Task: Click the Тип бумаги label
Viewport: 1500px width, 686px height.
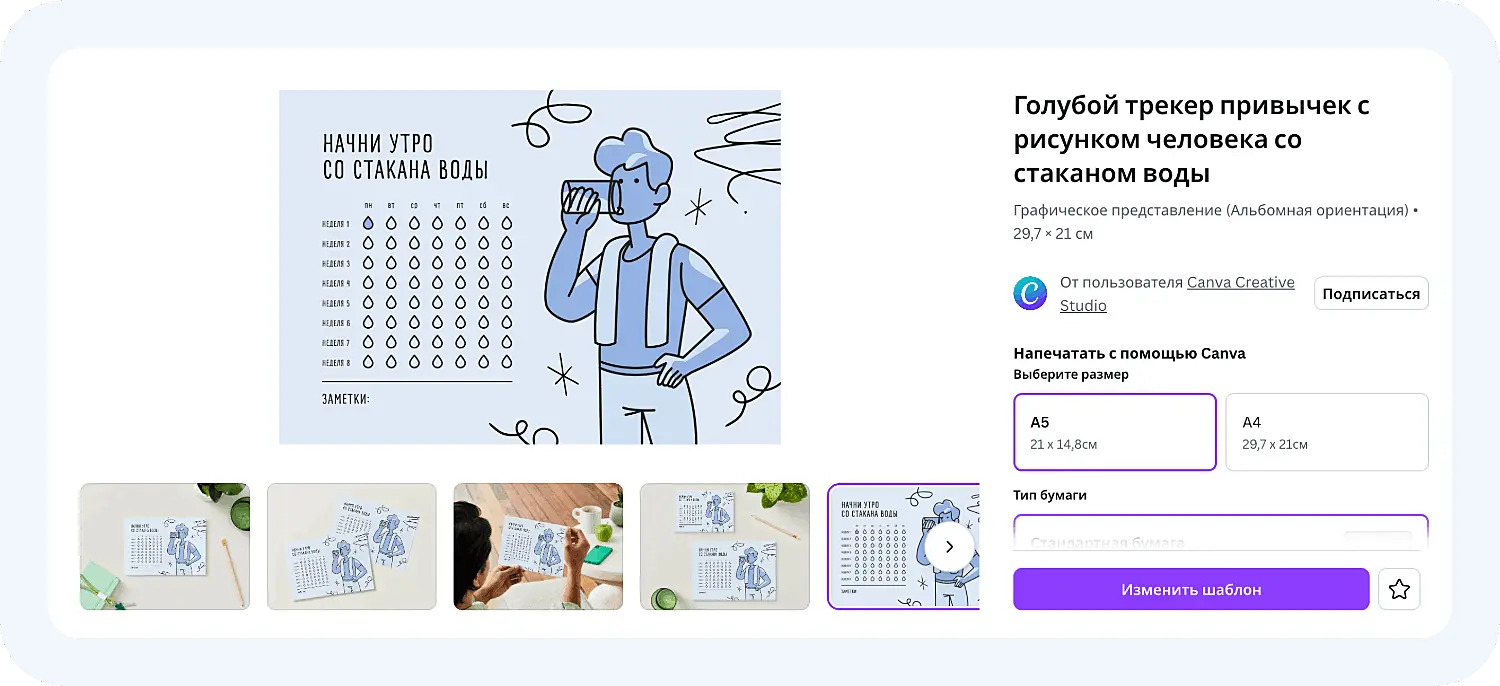Action: [1050, 495]
